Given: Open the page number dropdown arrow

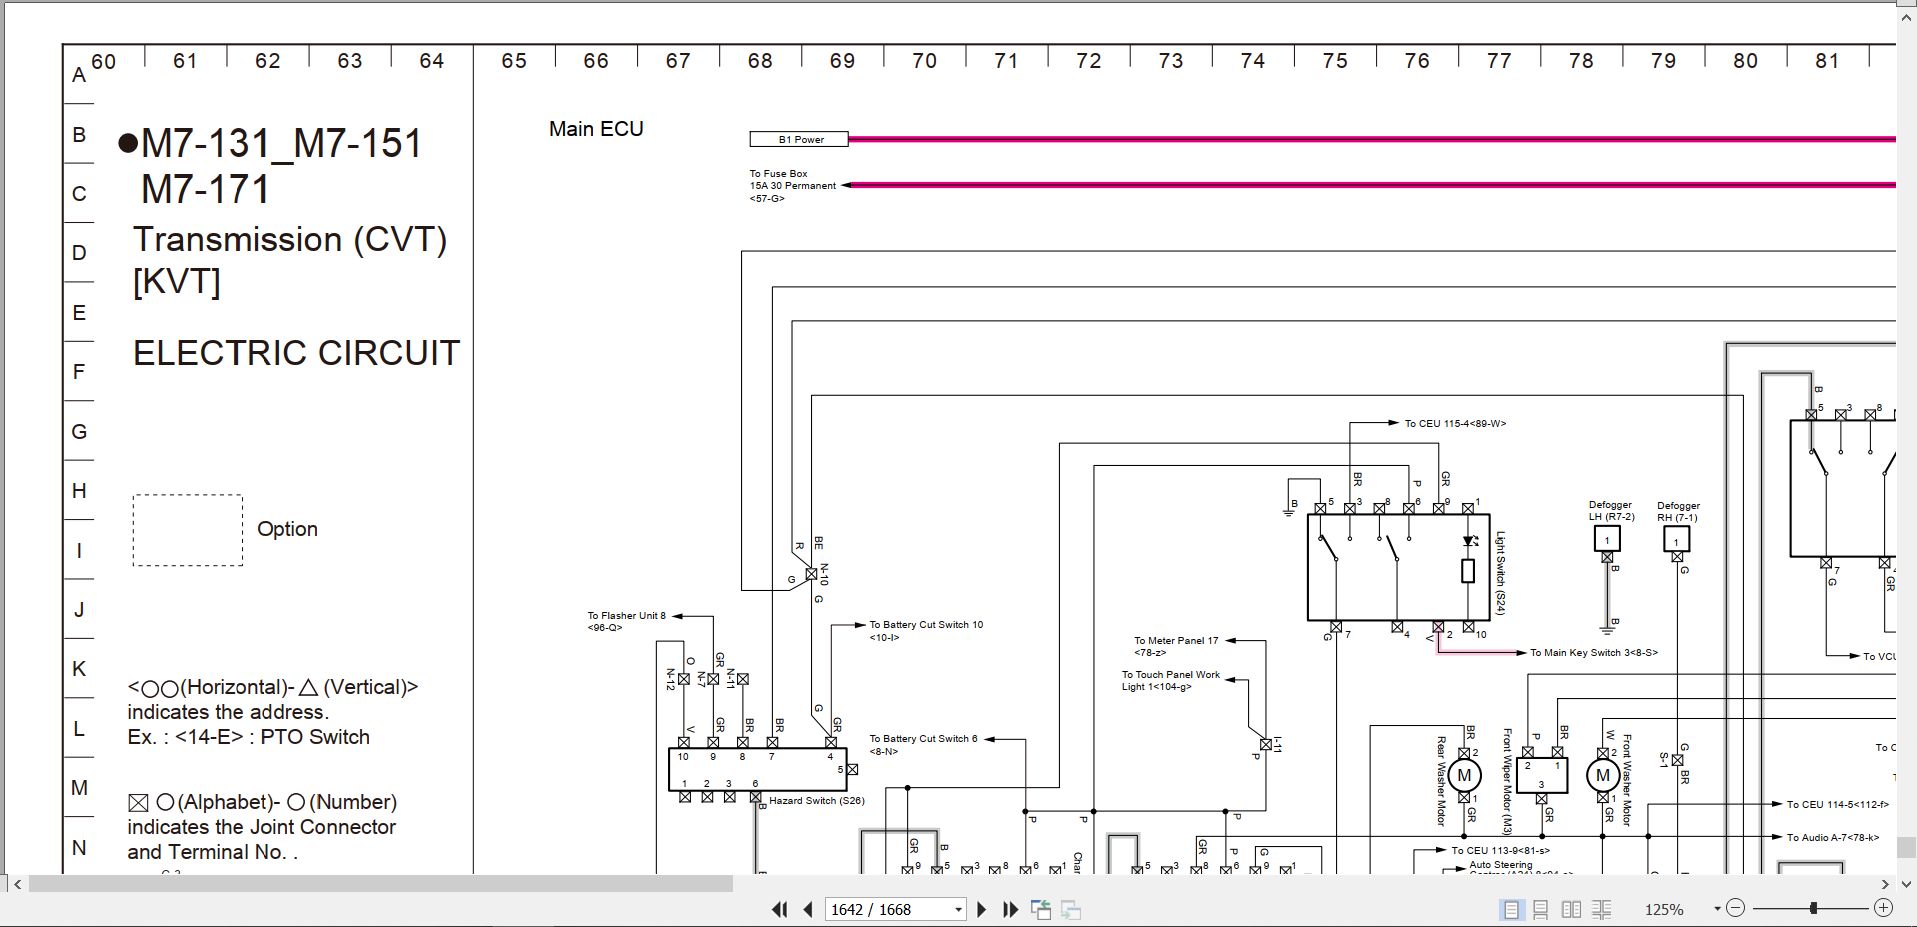Looking at the screenshot, I should tap(958, 909).
